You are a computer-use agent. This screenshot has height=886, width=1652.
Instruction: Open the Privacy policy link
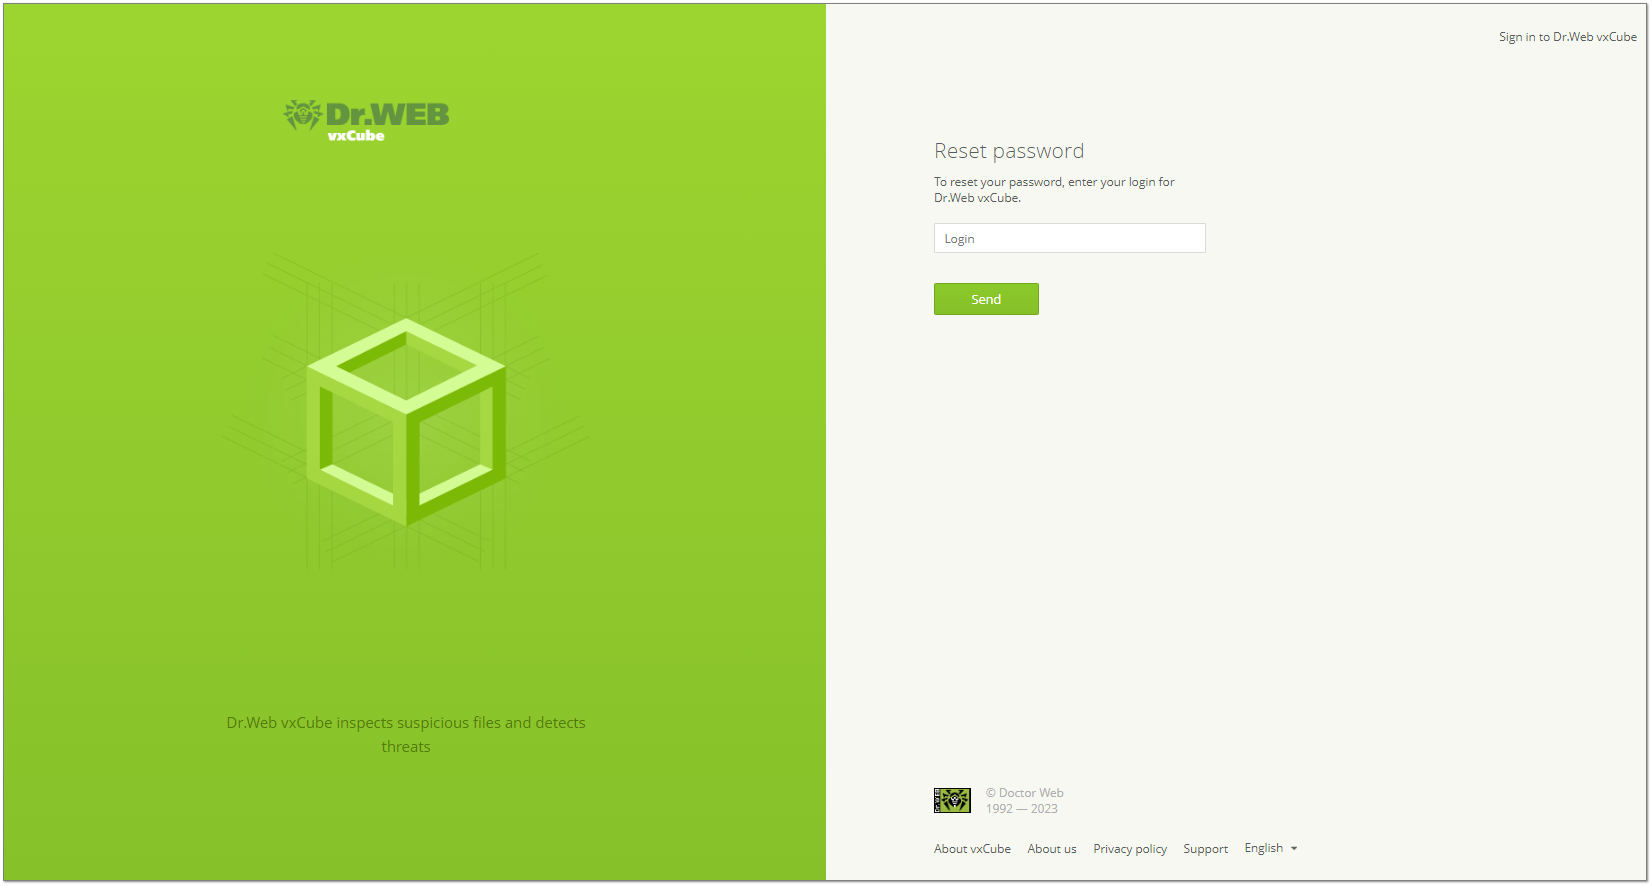pyautogui.click(x=1130, y=849)
